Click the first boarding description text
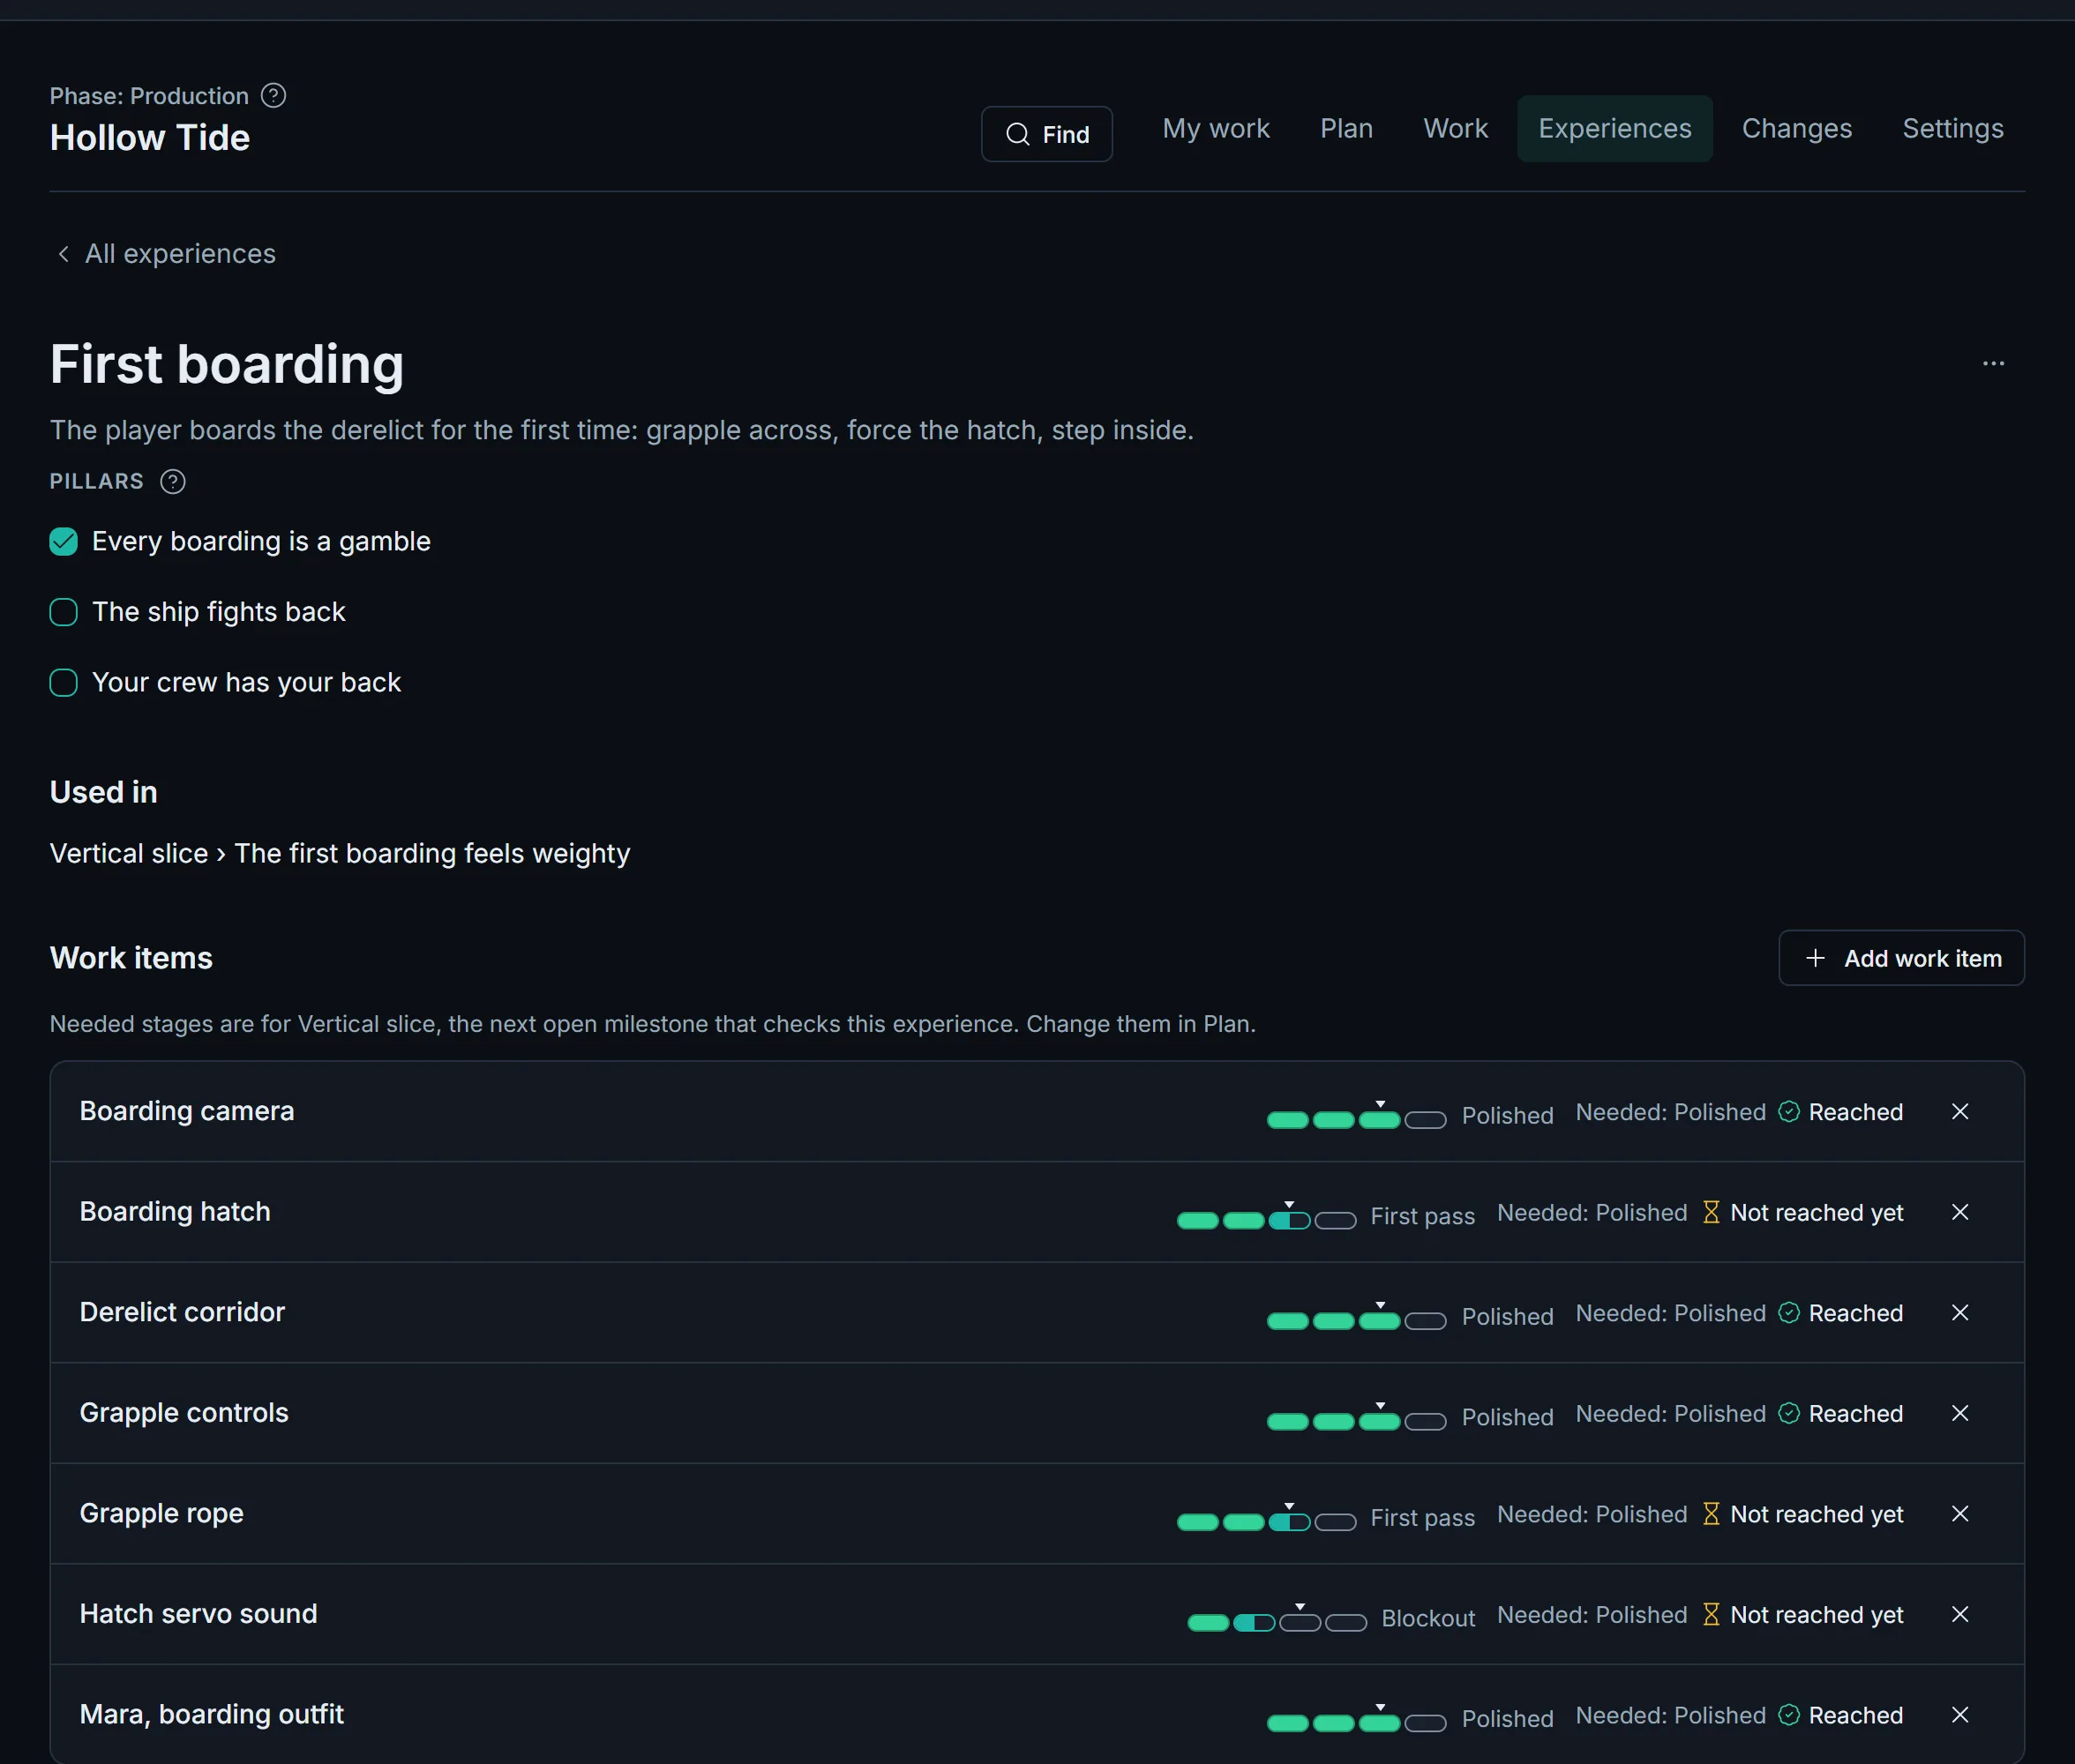 tap(622, 431)
